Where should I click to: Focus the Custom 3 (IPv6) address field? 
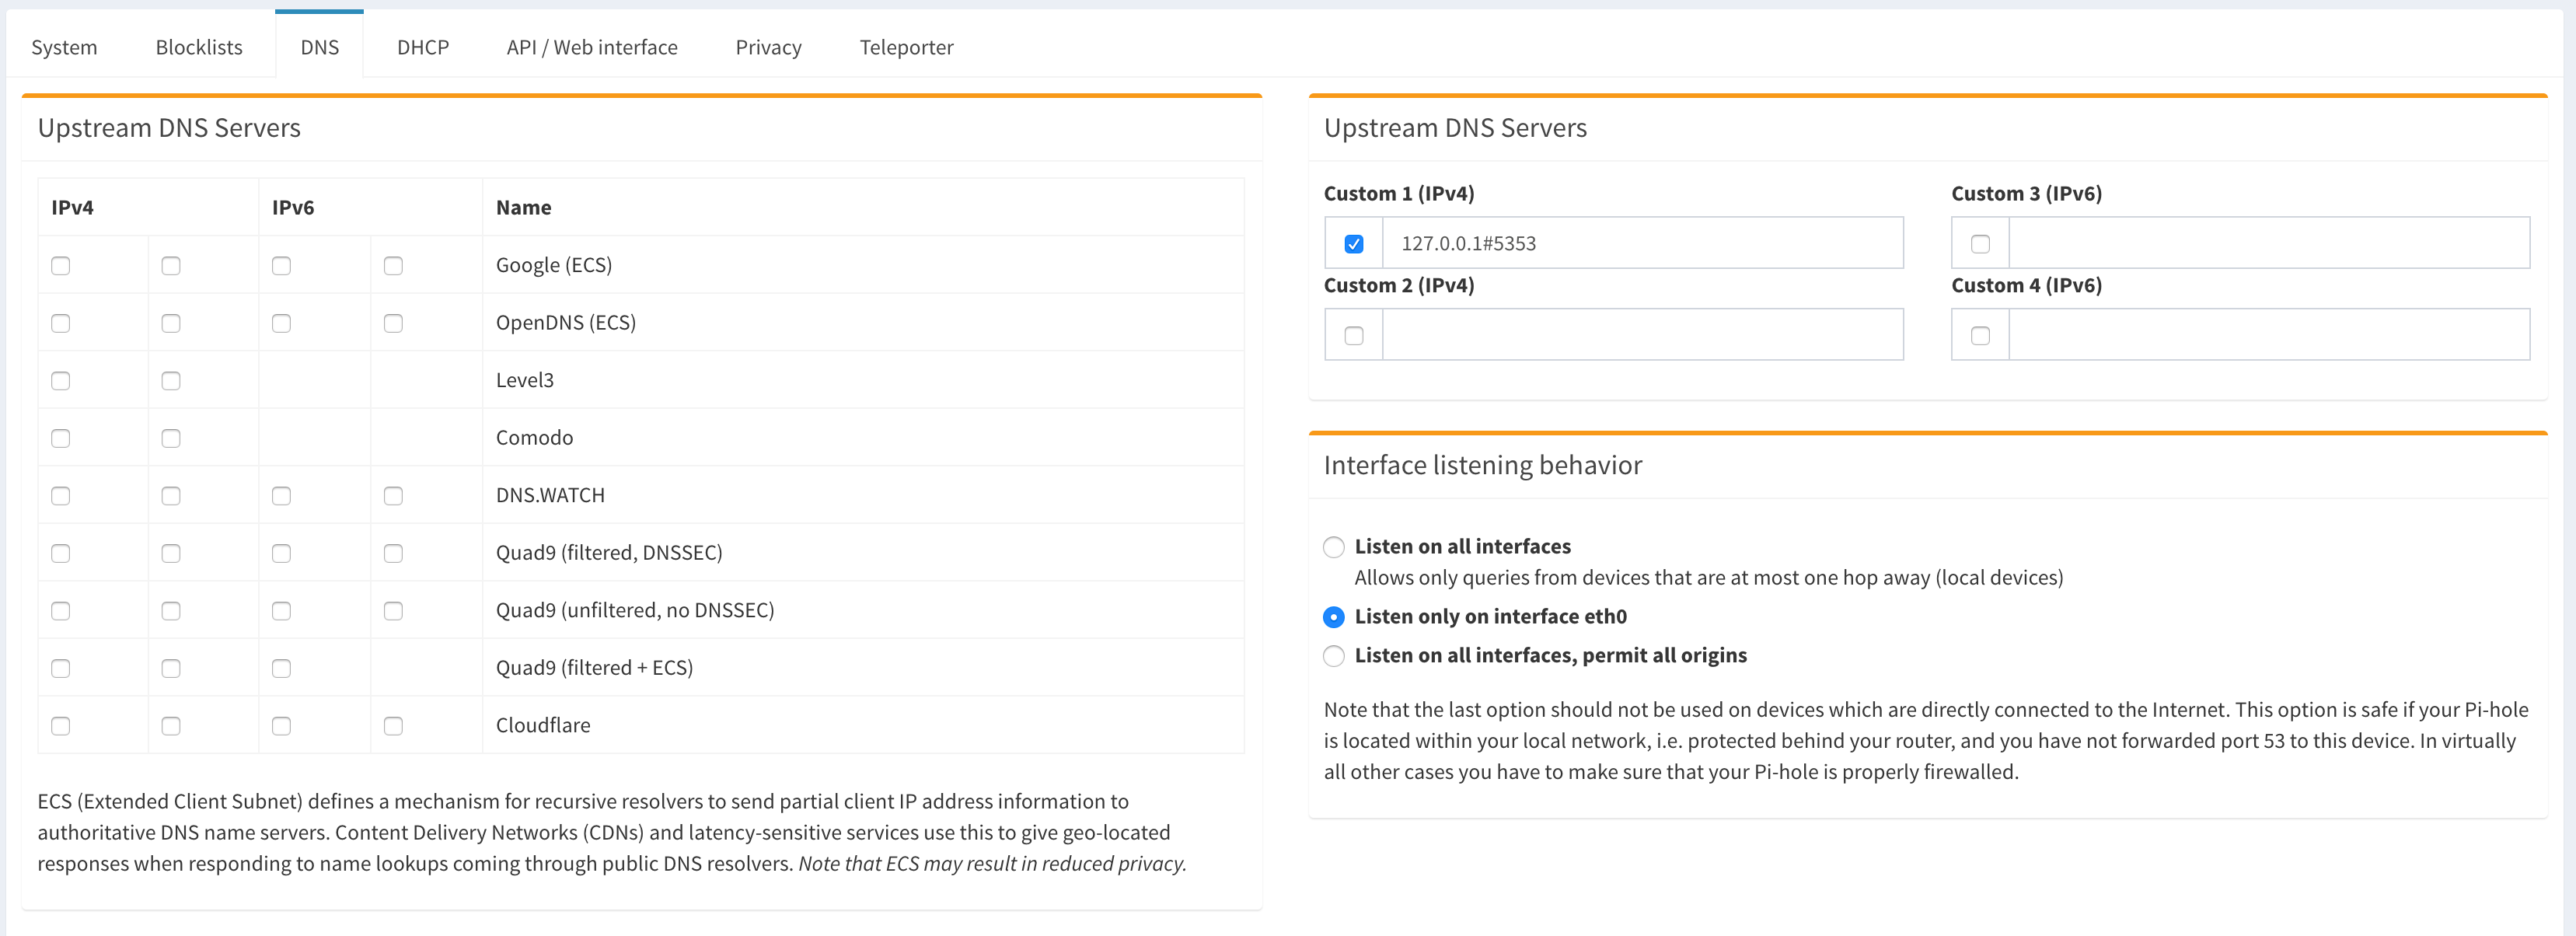pos(2269,243)
